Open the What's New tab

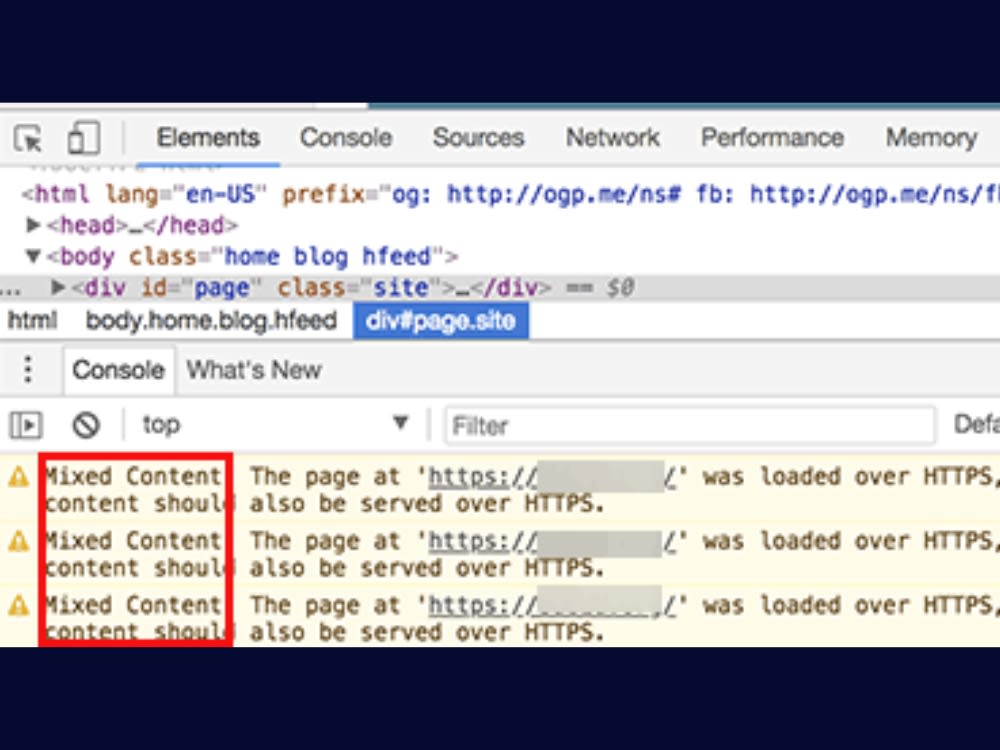click(x=253, y=370)
